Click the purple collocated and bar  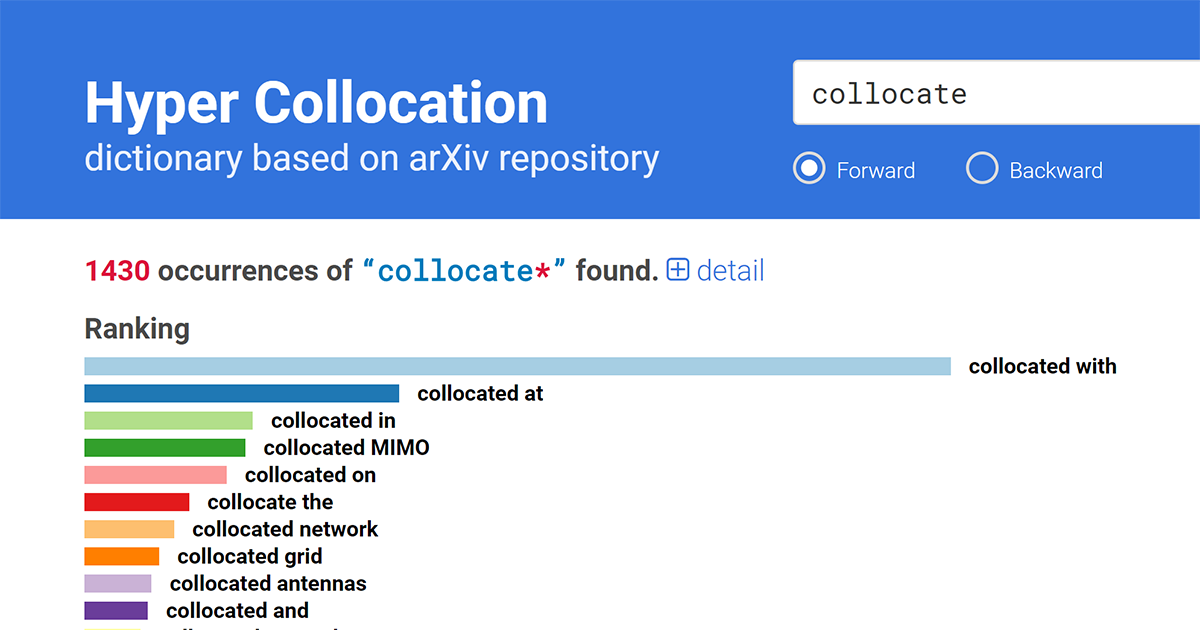click(116, 609)
